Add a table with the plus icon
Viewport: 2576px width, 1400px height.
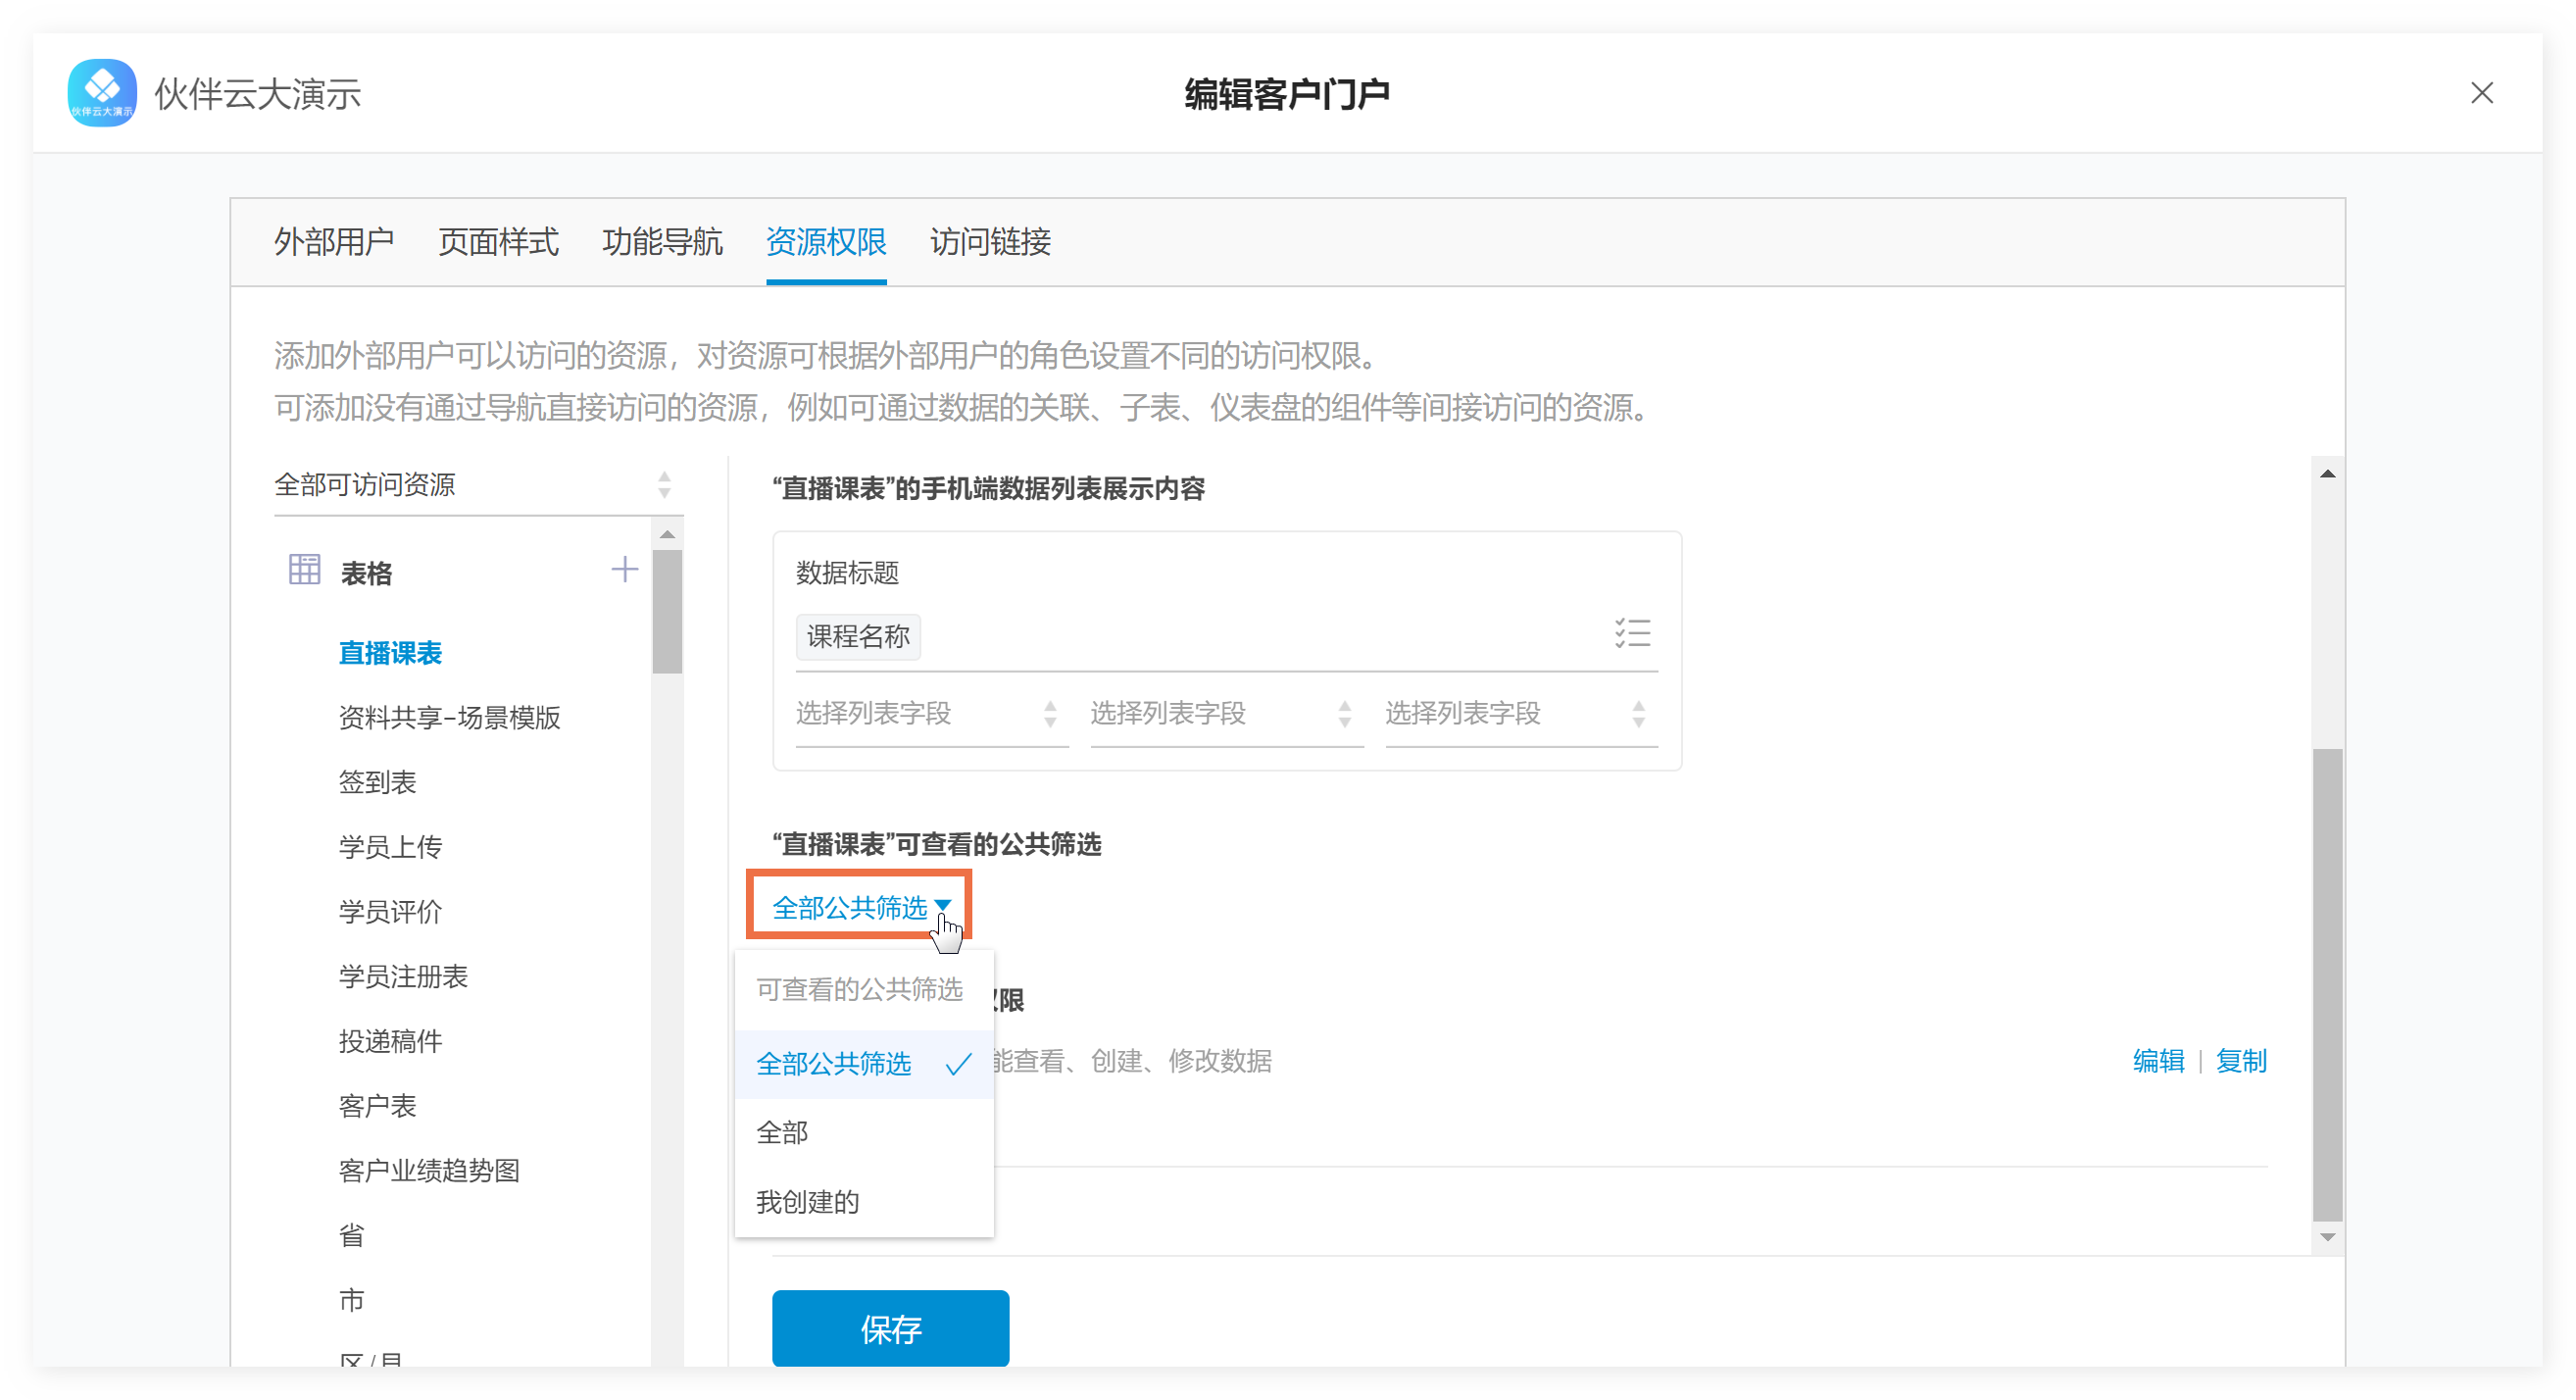tap(624, 570)
